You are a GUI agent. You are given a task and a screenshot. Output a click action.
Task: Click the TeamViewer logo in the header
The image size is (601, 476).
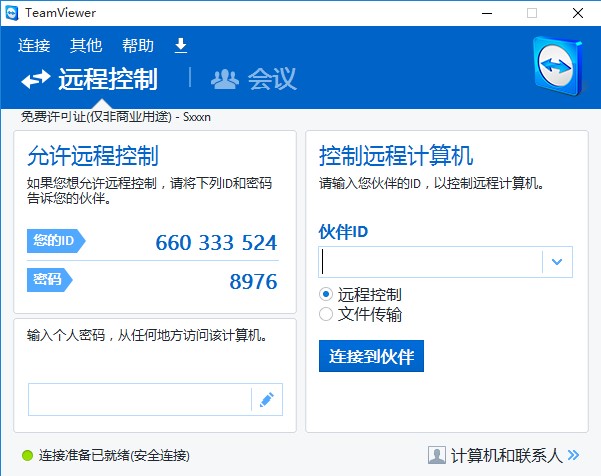point(558,66)
